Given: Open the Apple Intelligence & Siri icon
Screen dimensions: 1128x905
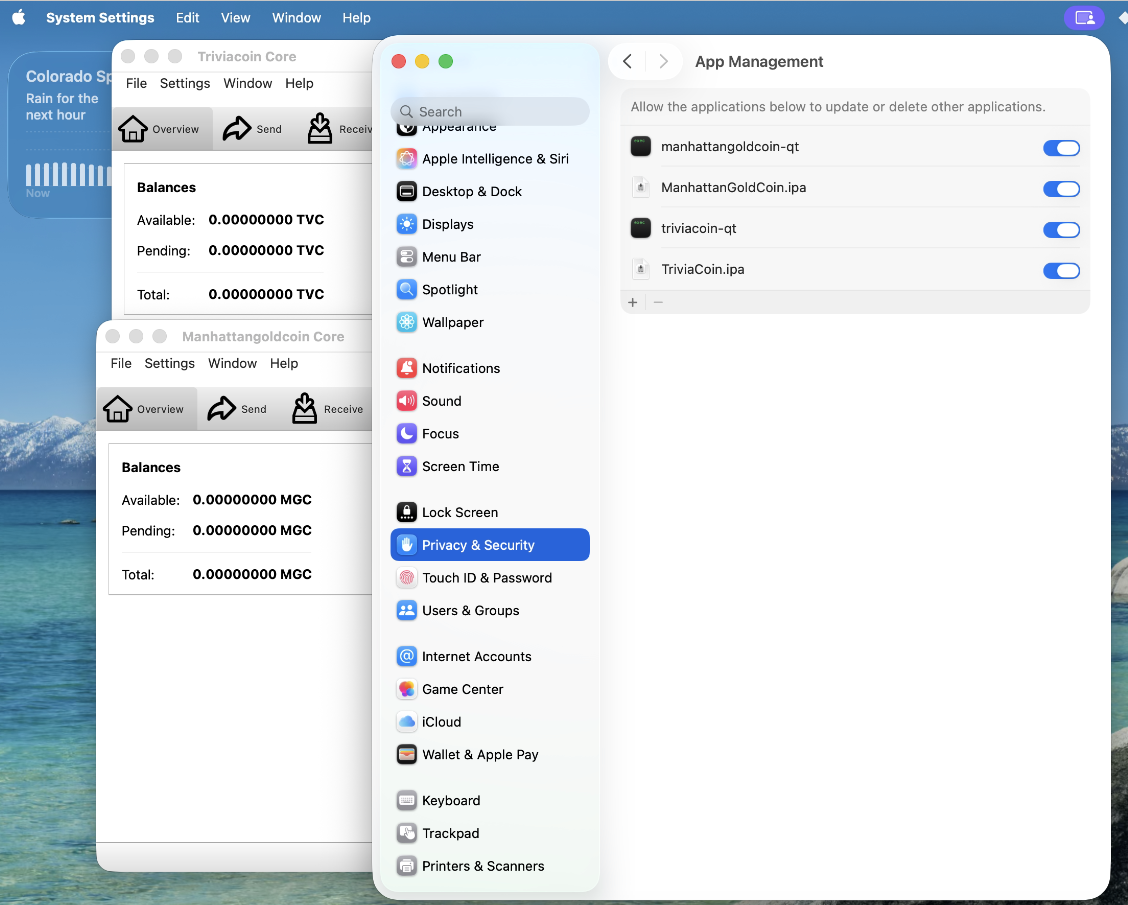Looking at the screenshot, I should tap(406, 159).
